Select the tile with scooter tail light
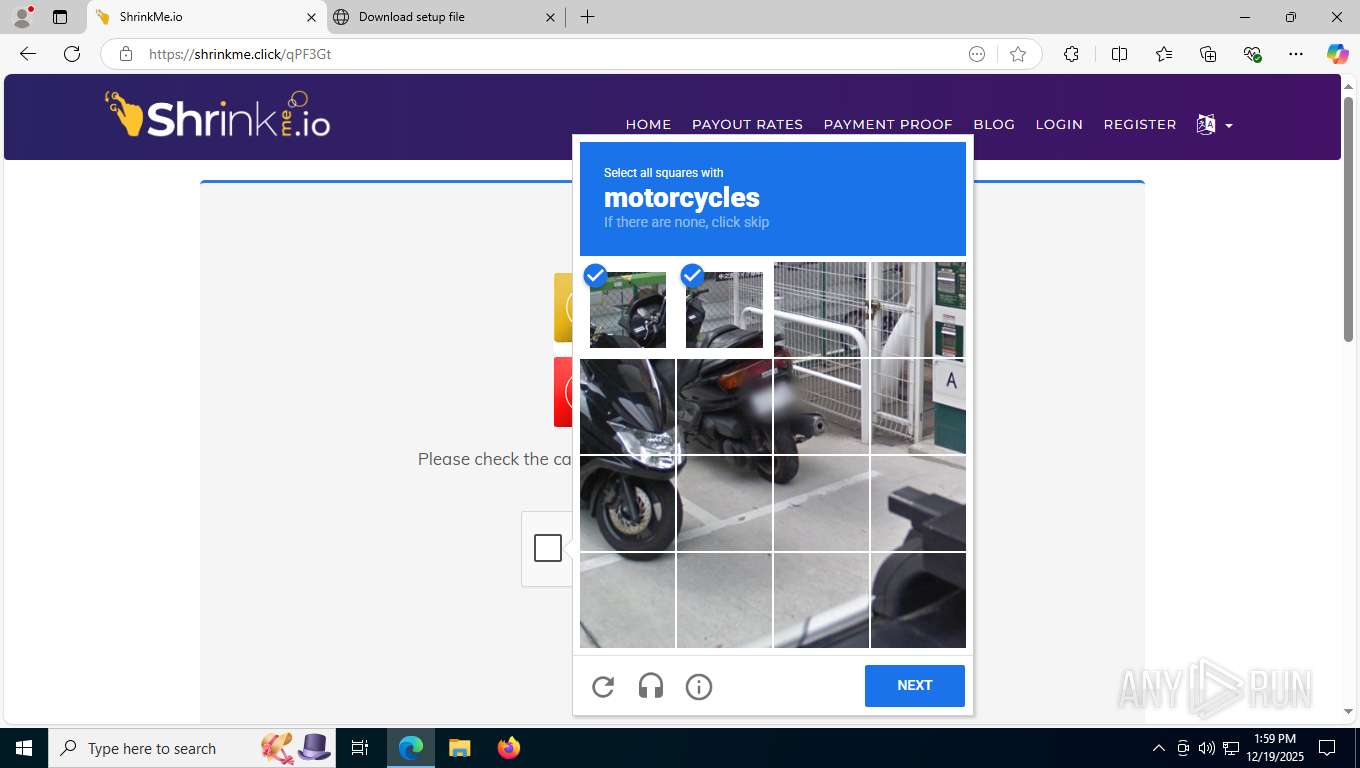 click(724, 407)
